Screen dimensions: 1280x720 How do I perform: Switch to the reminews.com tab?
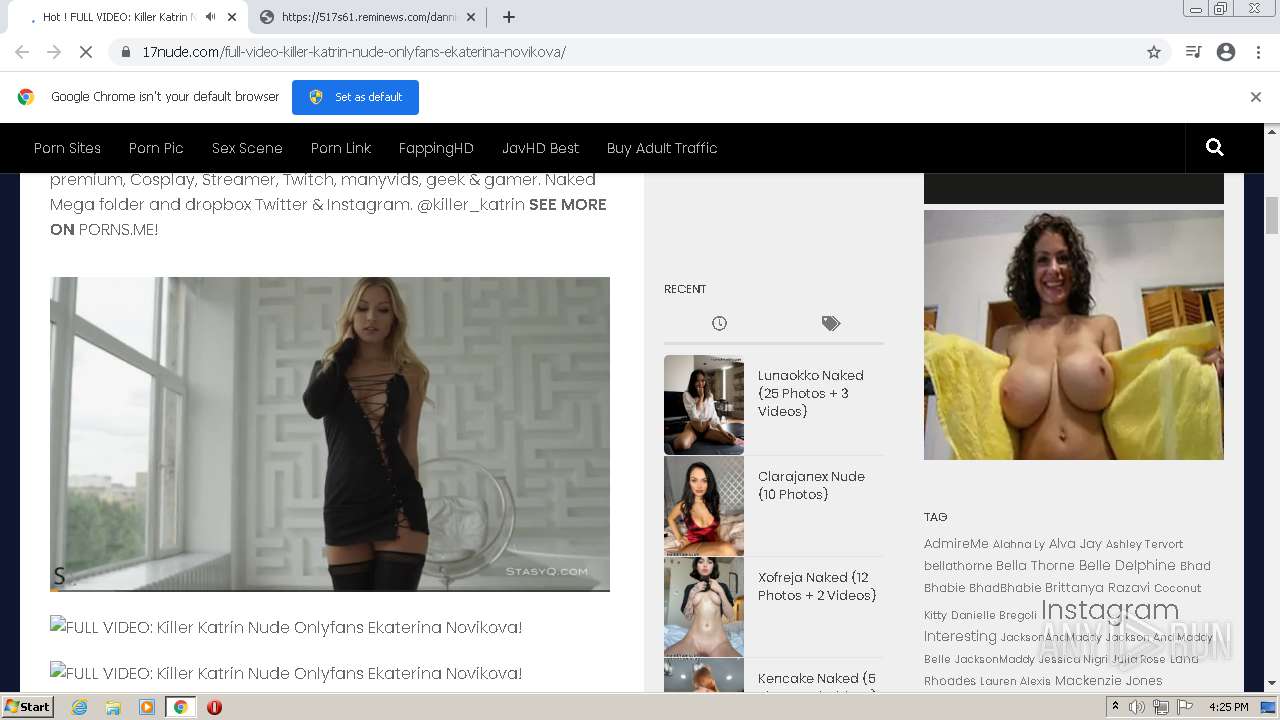[368, 17]
